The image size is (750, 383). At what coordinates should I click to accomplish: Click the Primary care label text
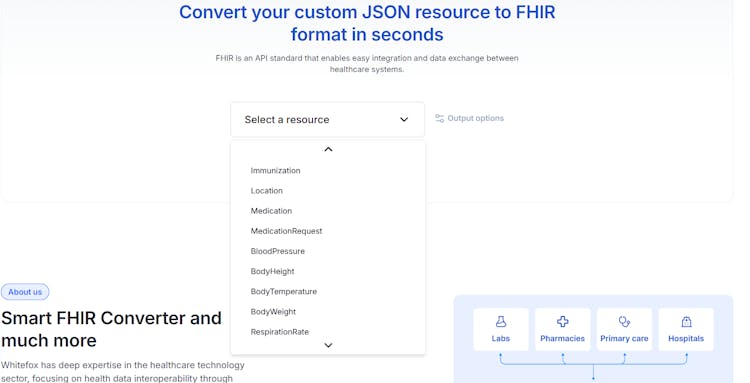coord(624,339)
